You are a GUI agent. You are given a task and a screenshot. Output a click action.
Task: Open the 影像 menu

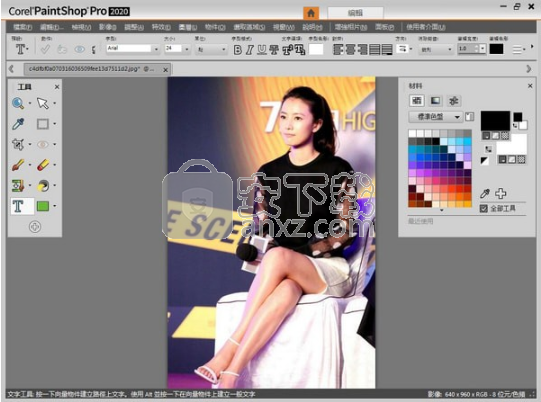[107, 27]
